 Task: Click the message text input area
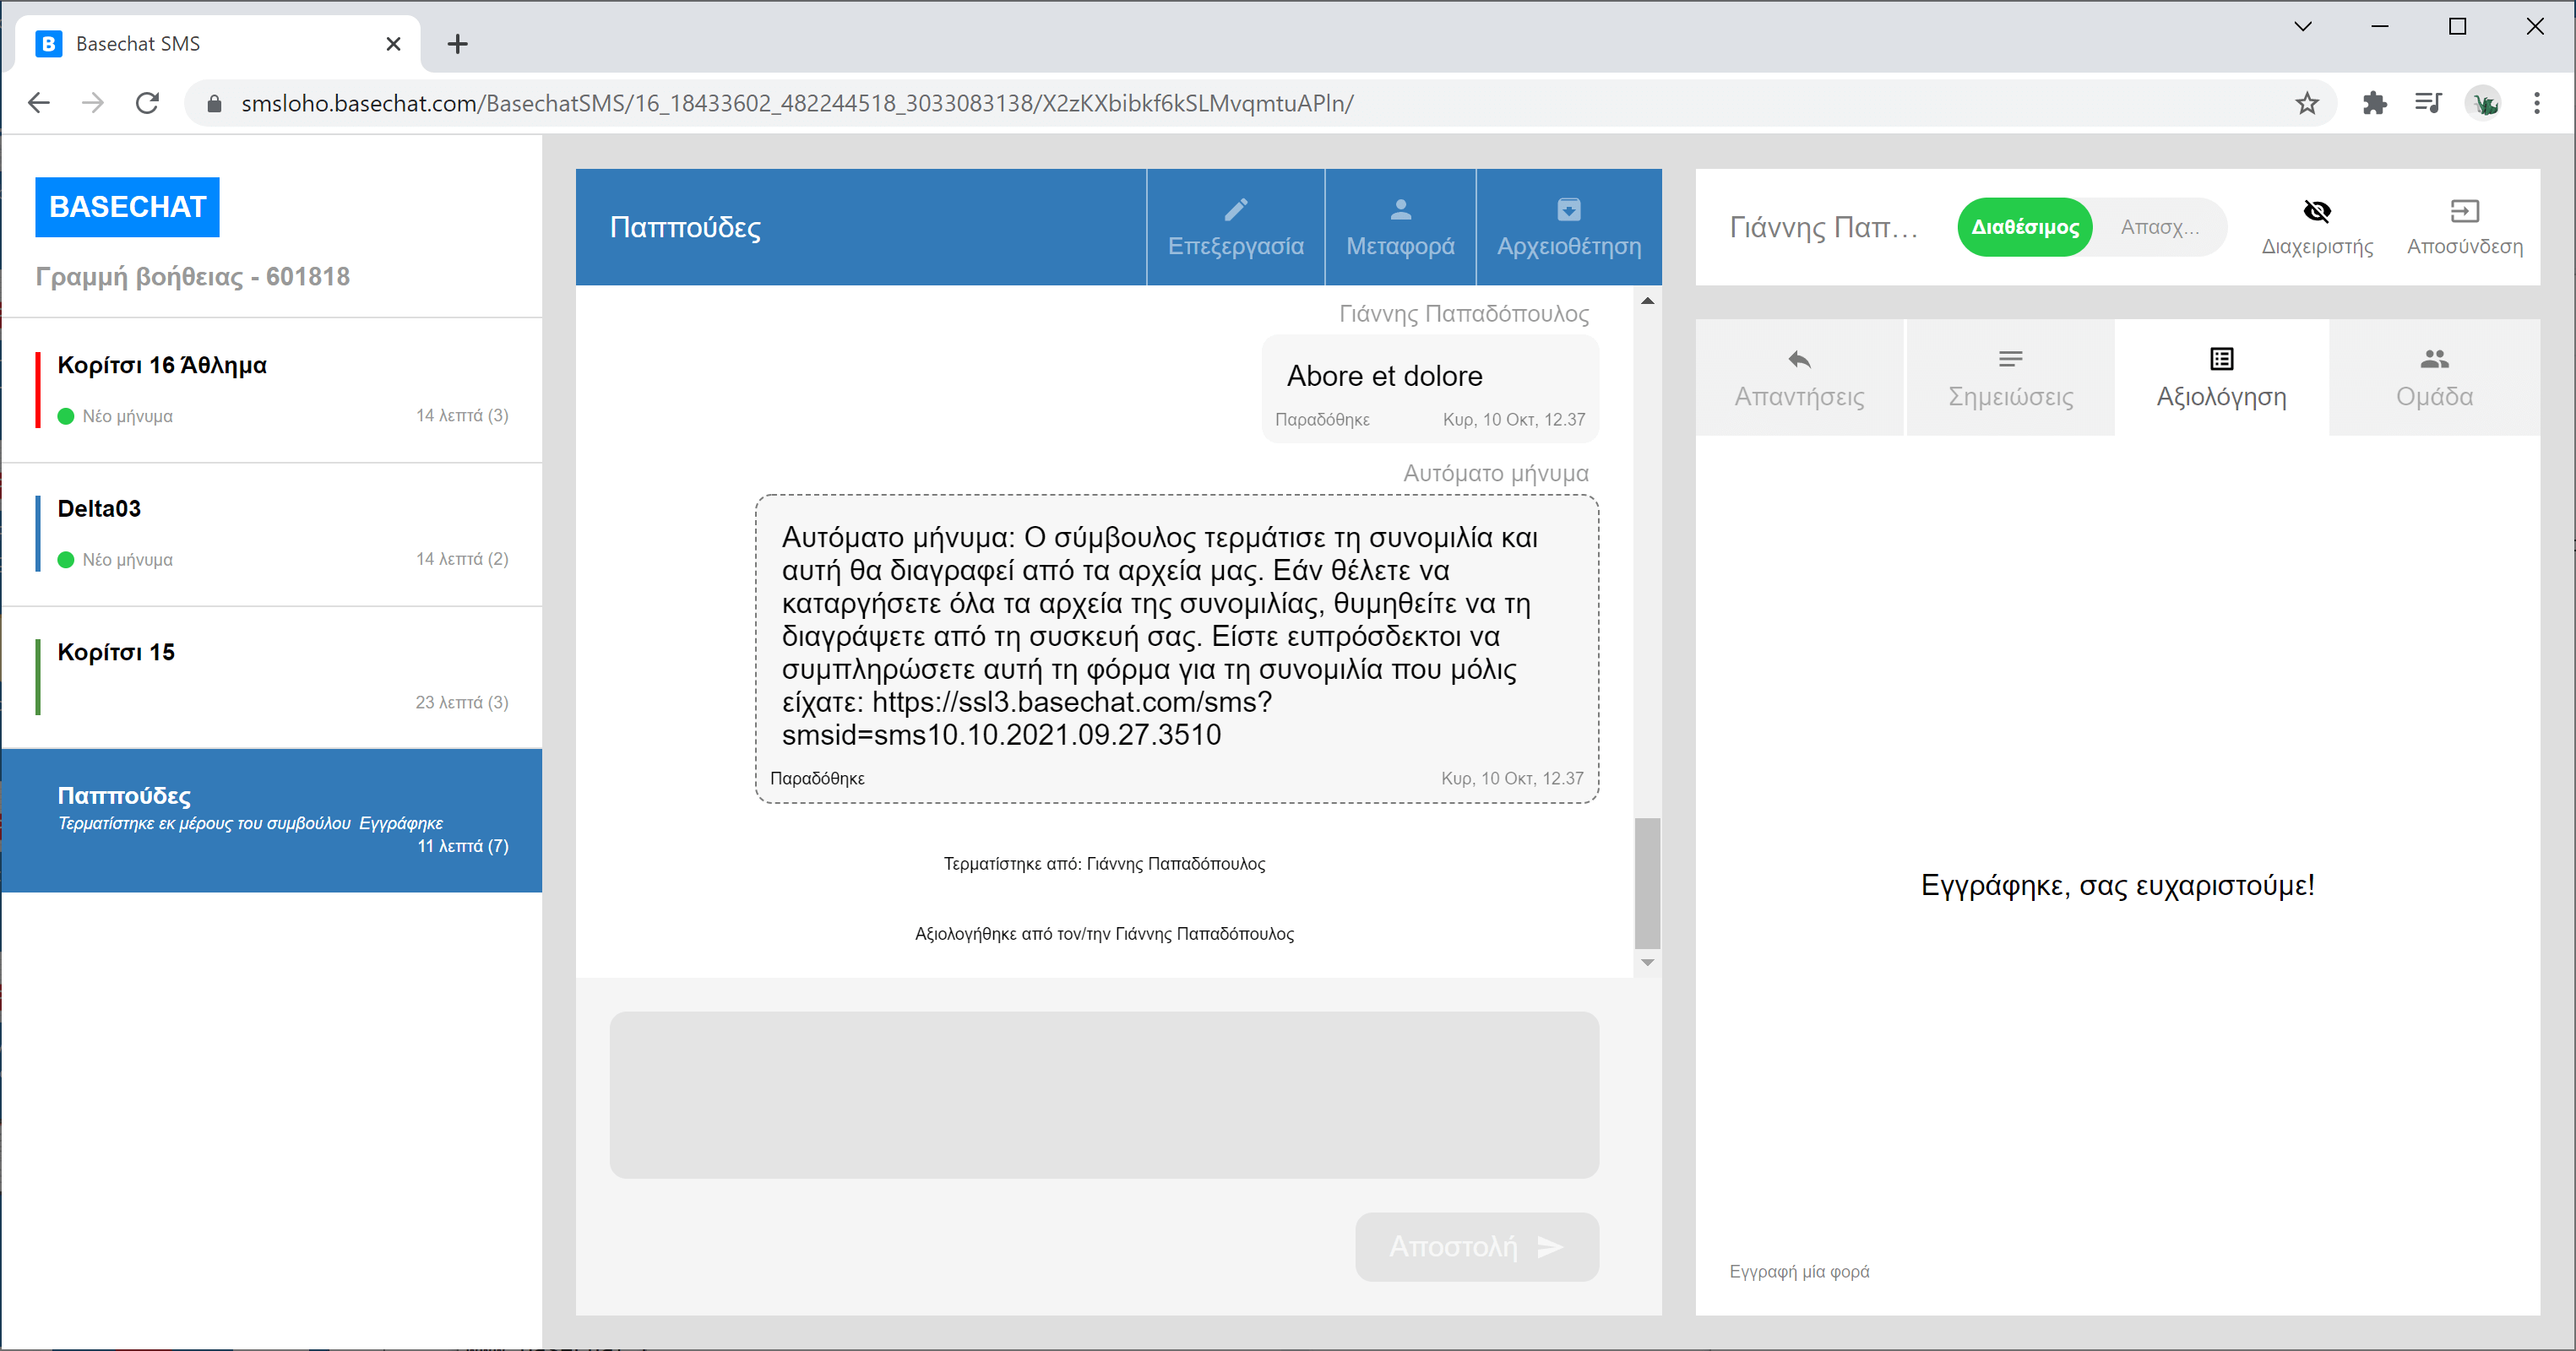click(1103, 1094)
